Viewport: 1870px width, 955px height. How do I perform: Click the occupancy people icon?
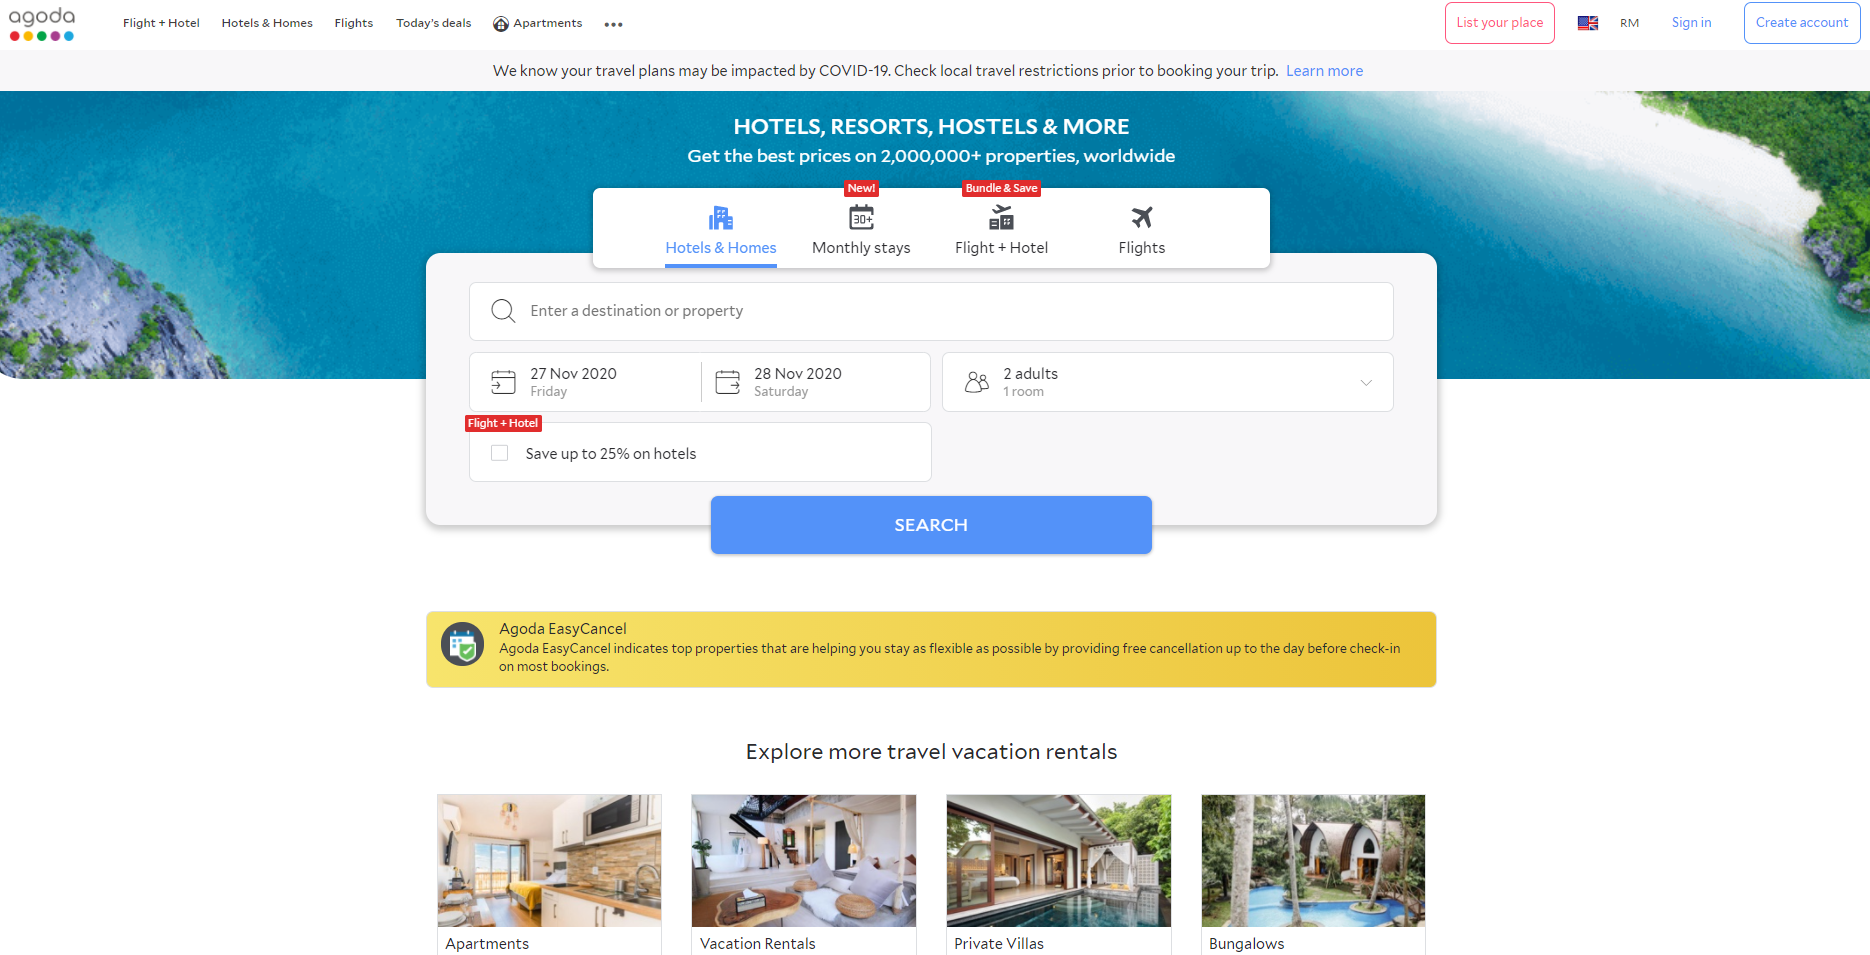(977, 381)
